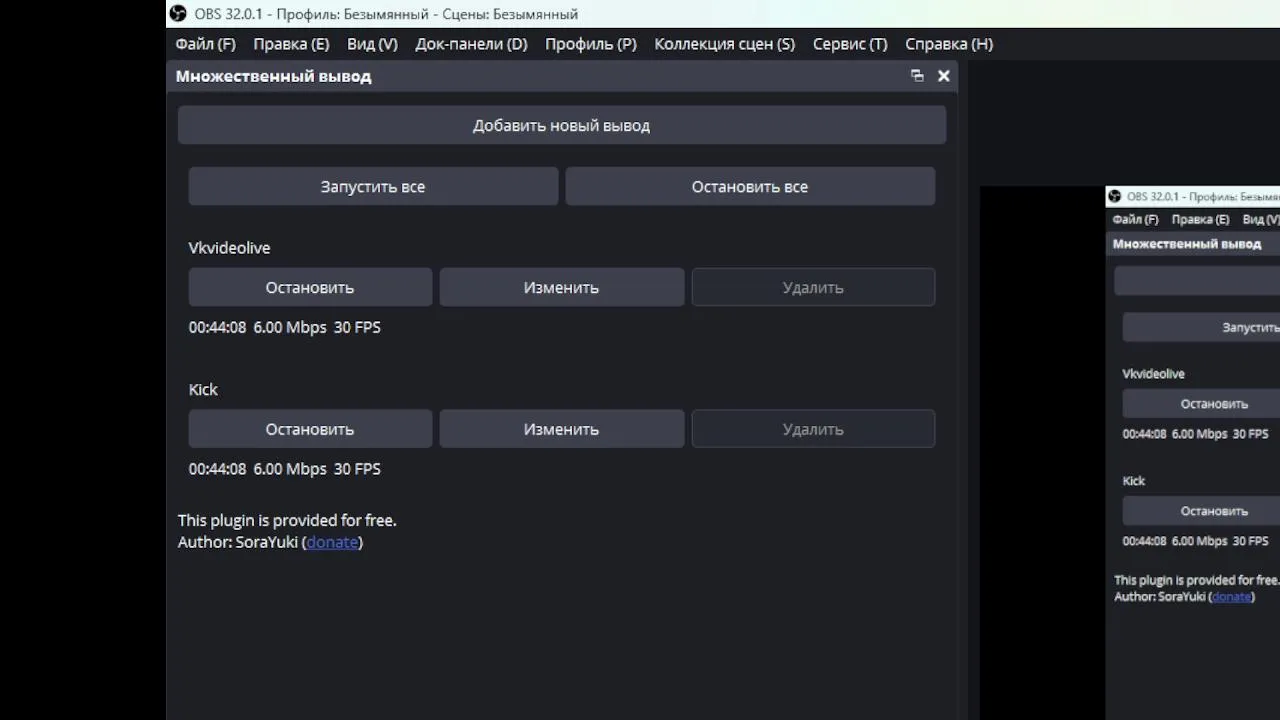Open Файл (F) menu in preview window

1135,219
